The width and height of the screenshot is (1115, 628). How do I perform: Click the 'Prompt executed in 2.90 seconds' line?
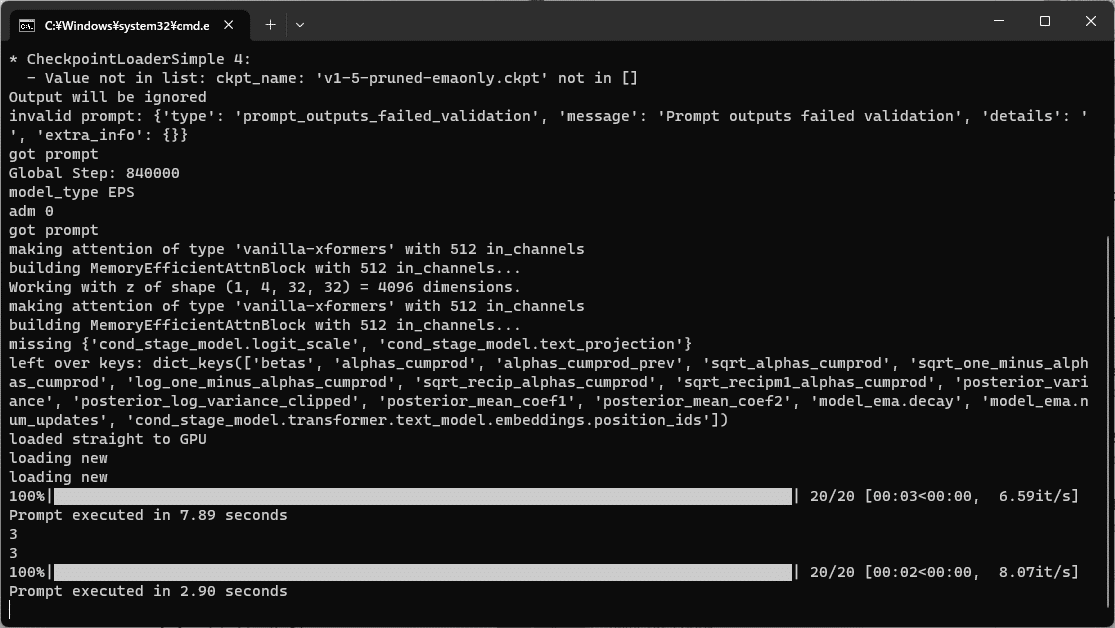point(148,591)
